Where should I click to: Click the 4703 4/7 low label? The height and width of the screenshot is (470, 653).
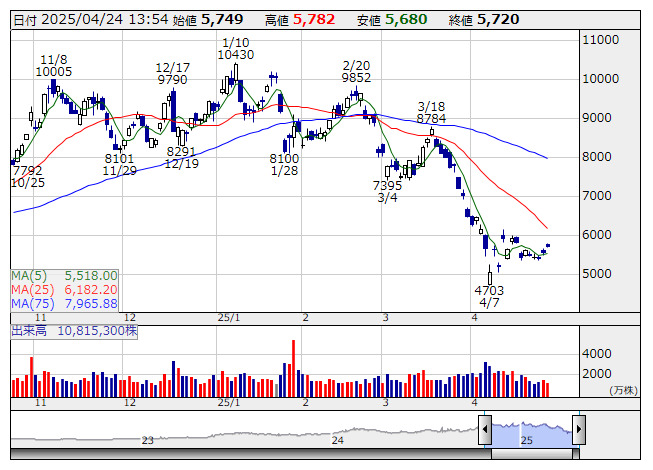489,296
